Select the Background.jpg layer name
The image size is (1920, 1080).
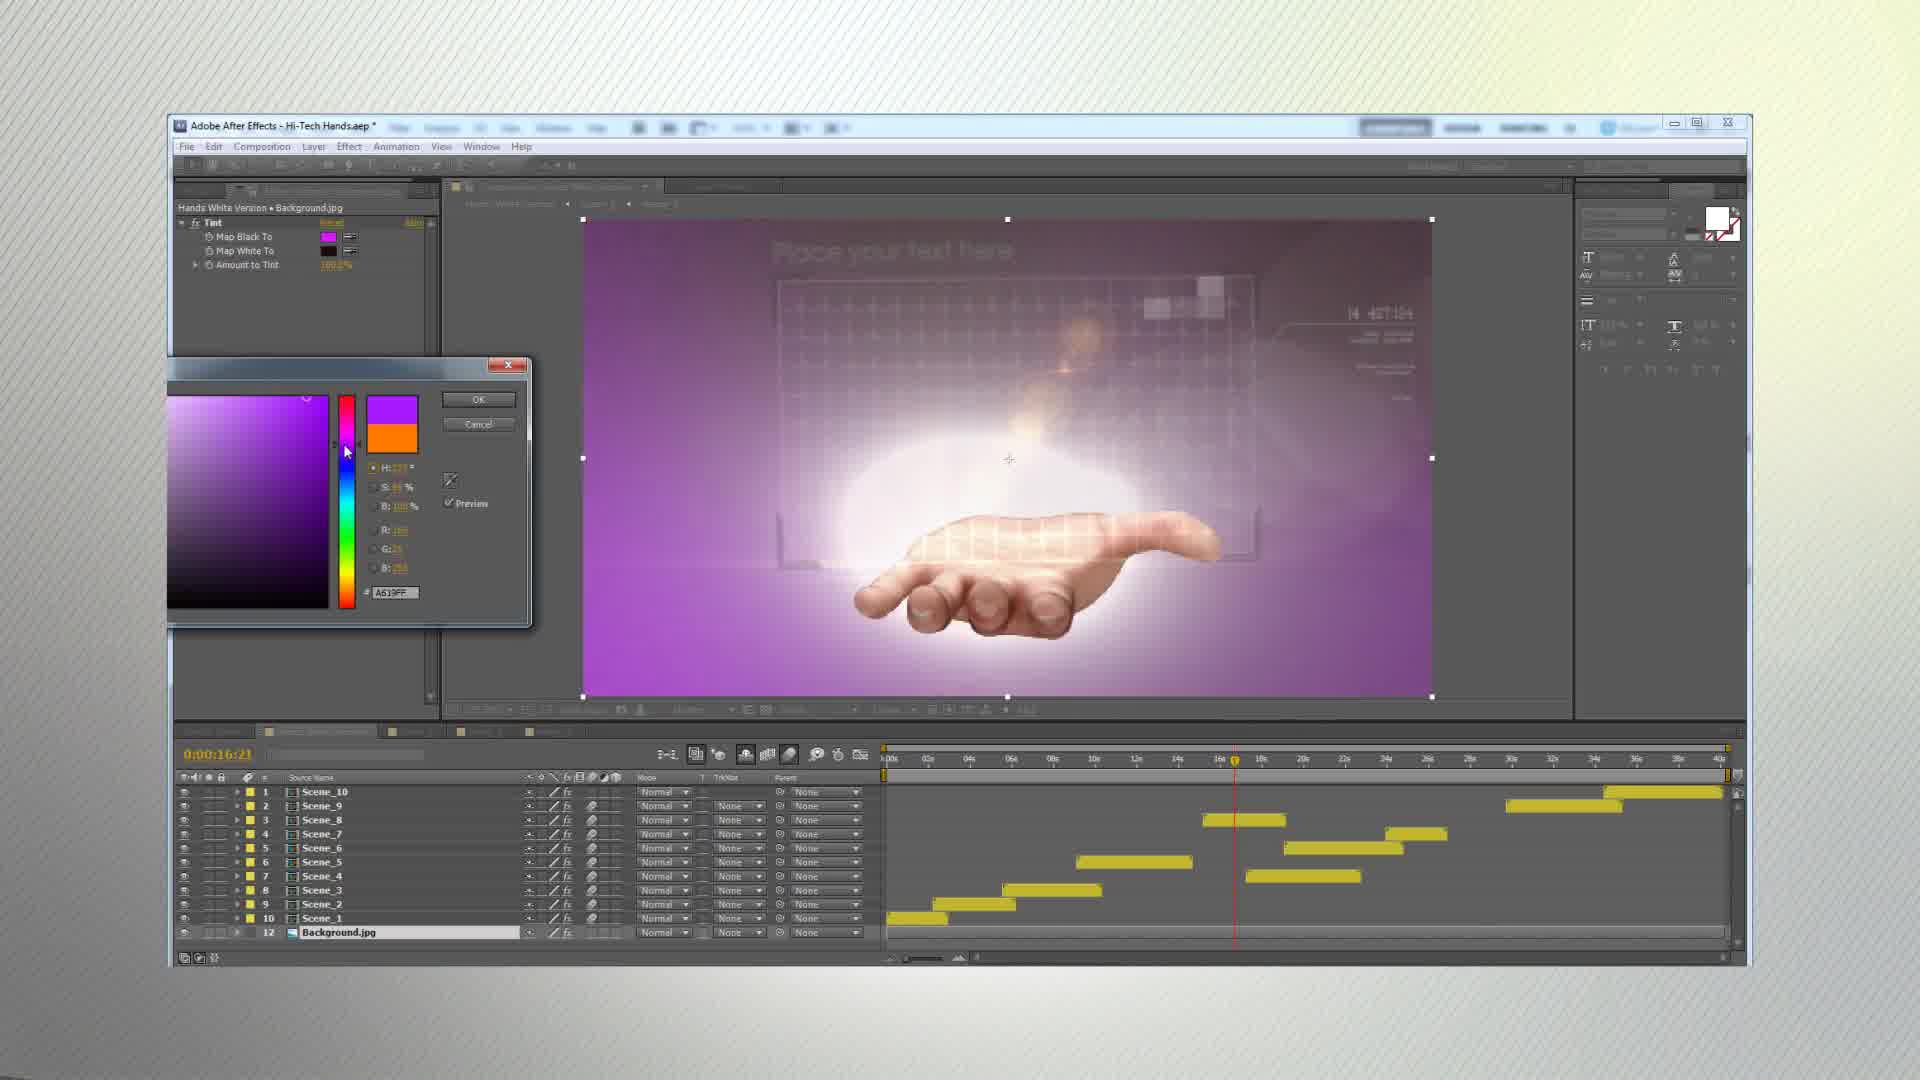point(339,933)
